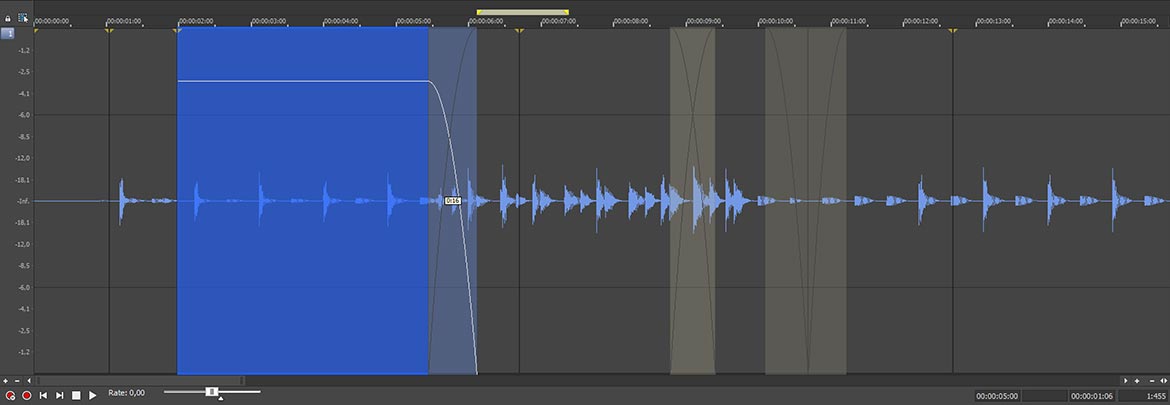
Task: Click the 00:00:01:06 selection length field
Action: (x=1091, y=396)
